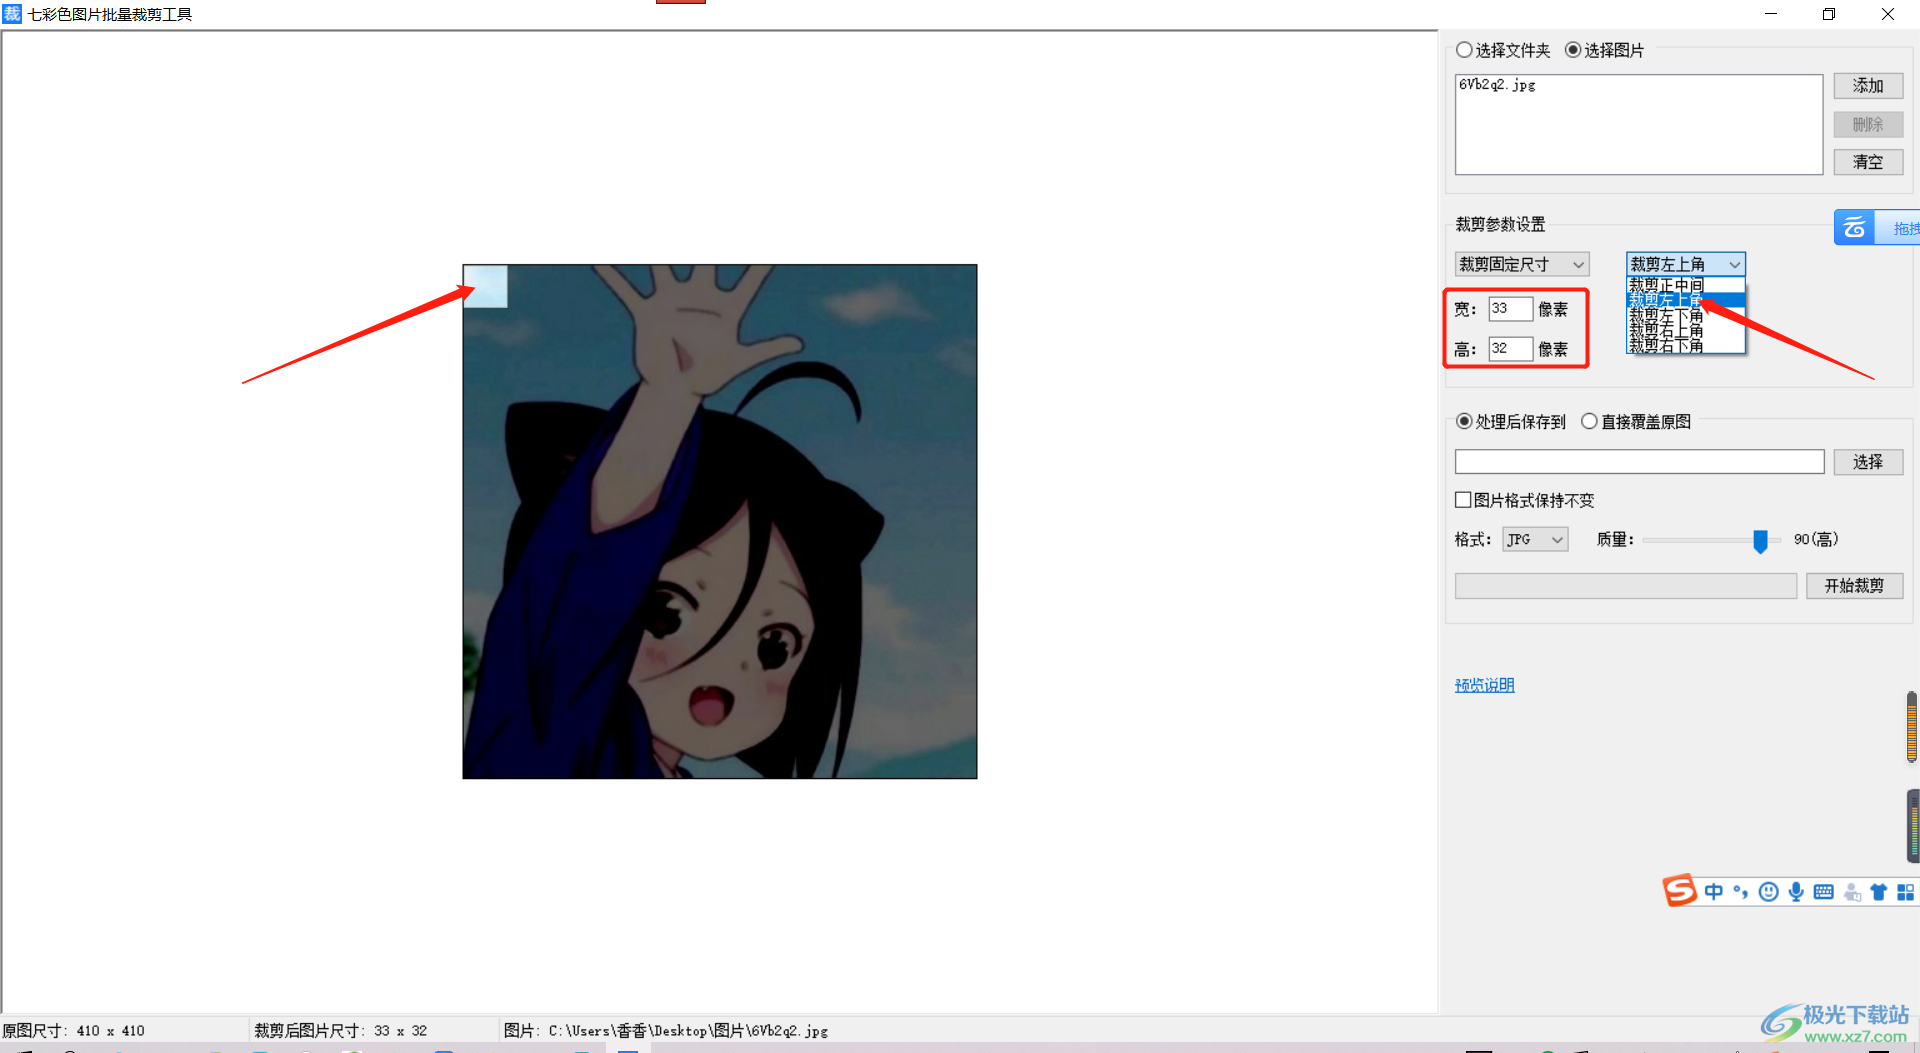
Task: Choose the highlighted 裁剪左上角 list entry
Action: [x=1686, y=300]
